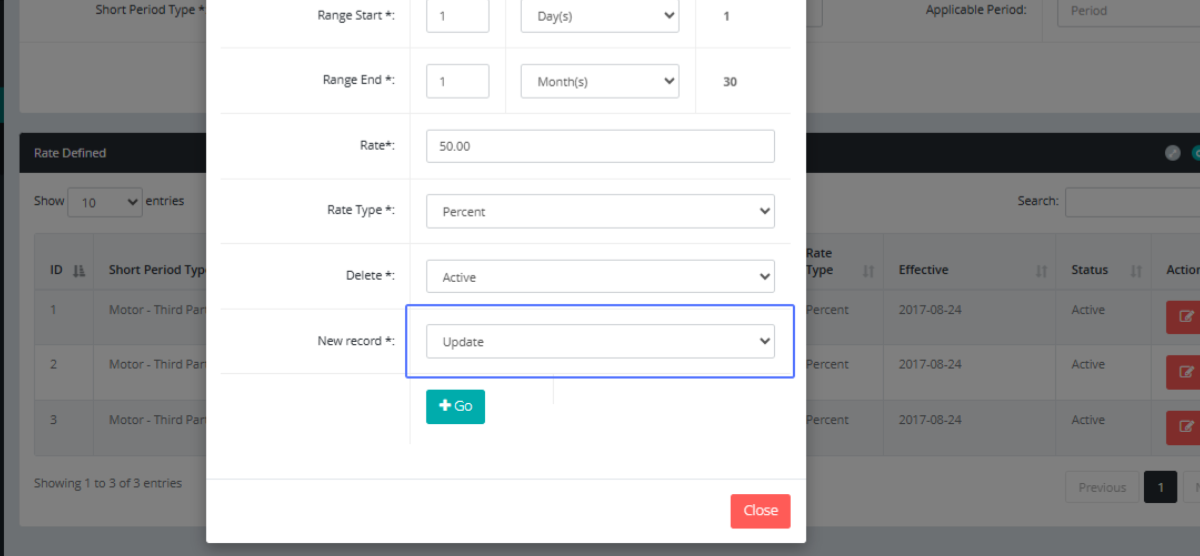Click the edit icon for row 1

pyautogui.click(x=1186, y=316)
